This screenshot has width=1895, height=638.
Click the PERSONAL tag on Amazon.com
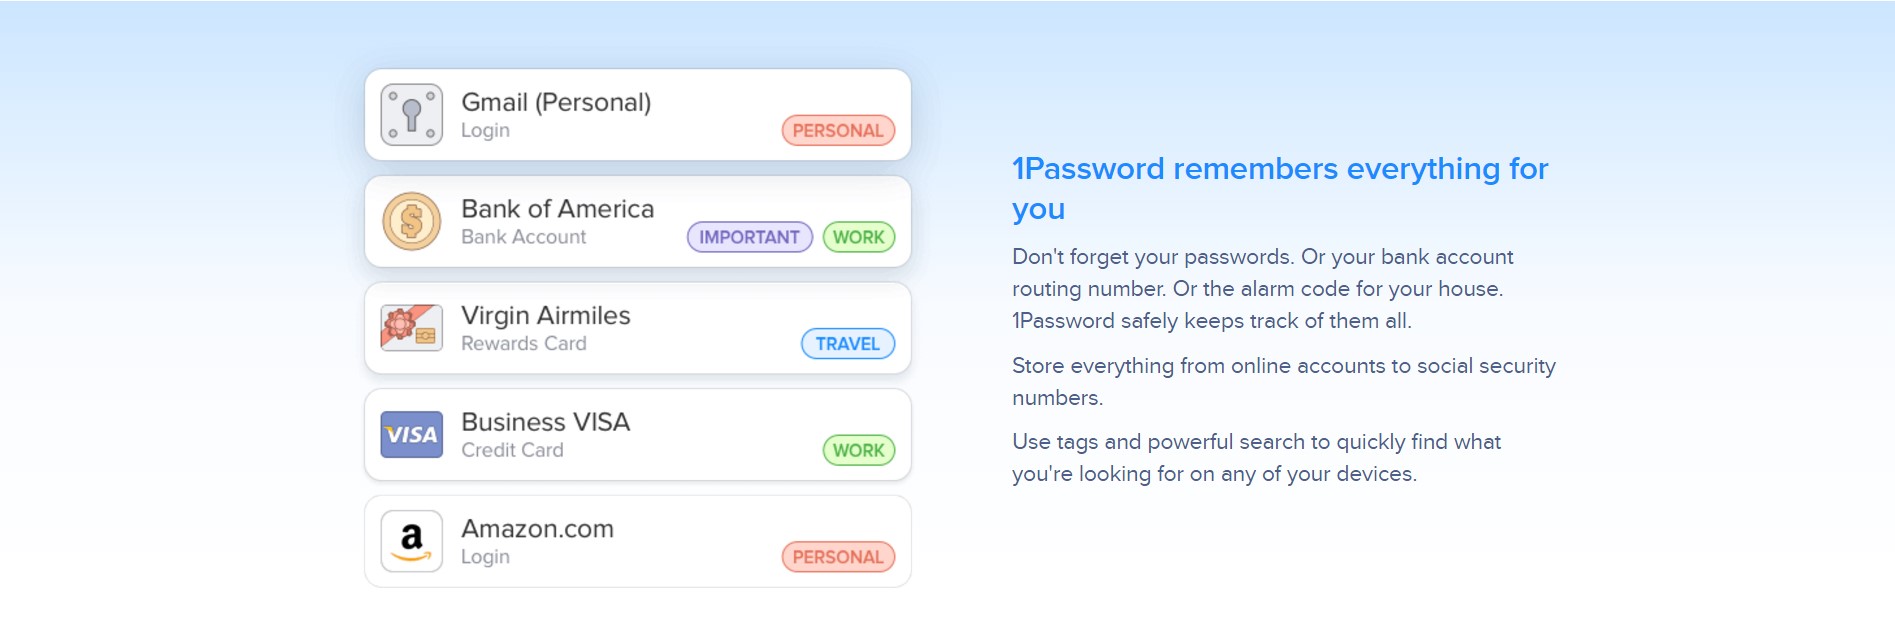tap(838, 557)
